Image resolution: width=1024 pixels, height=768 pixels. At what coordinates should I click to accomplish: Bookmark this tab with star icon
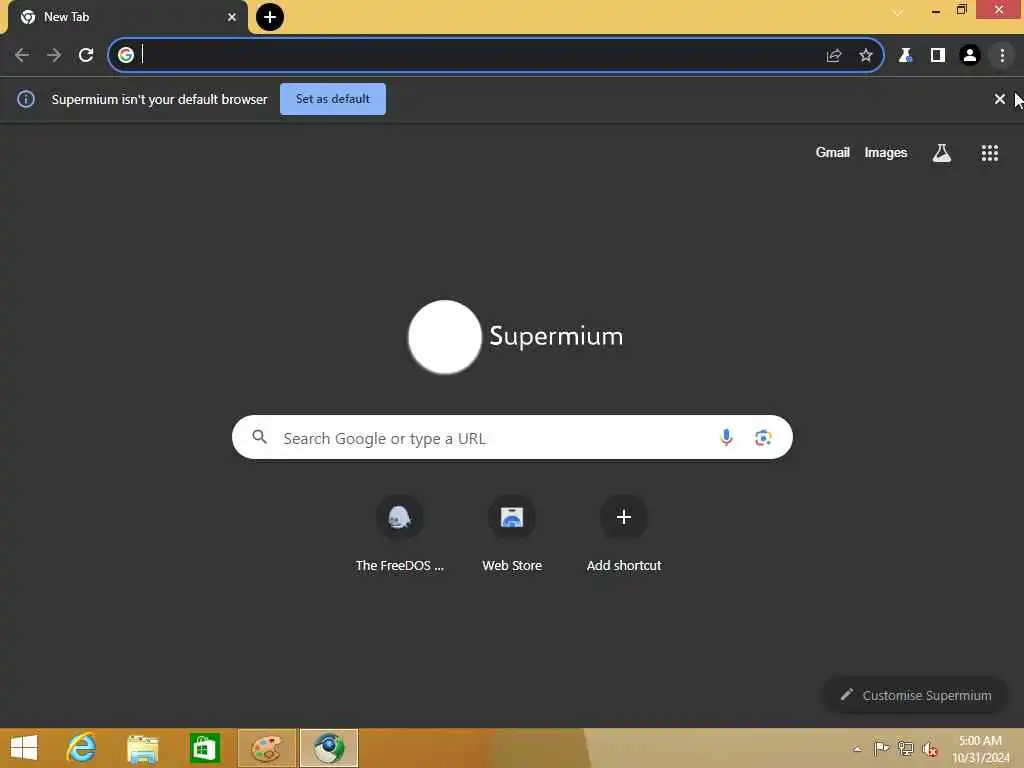coord(866,56)
